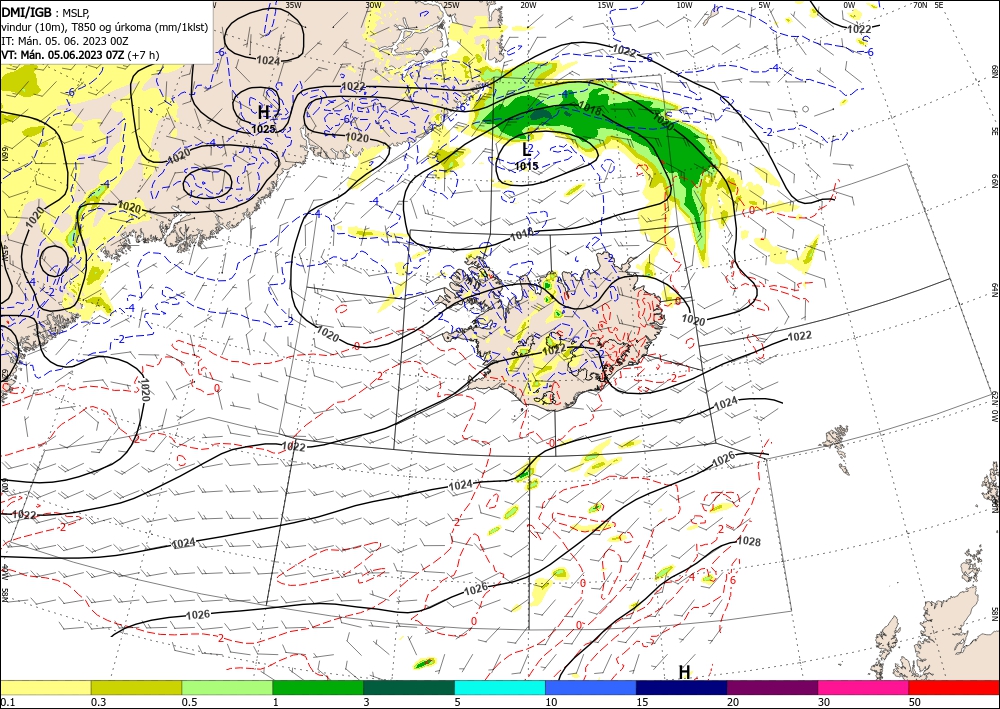This screenshot has width=1000, height=709.
Task: Click the pink 30 mm legend swatch
Action: click(864, 687)
